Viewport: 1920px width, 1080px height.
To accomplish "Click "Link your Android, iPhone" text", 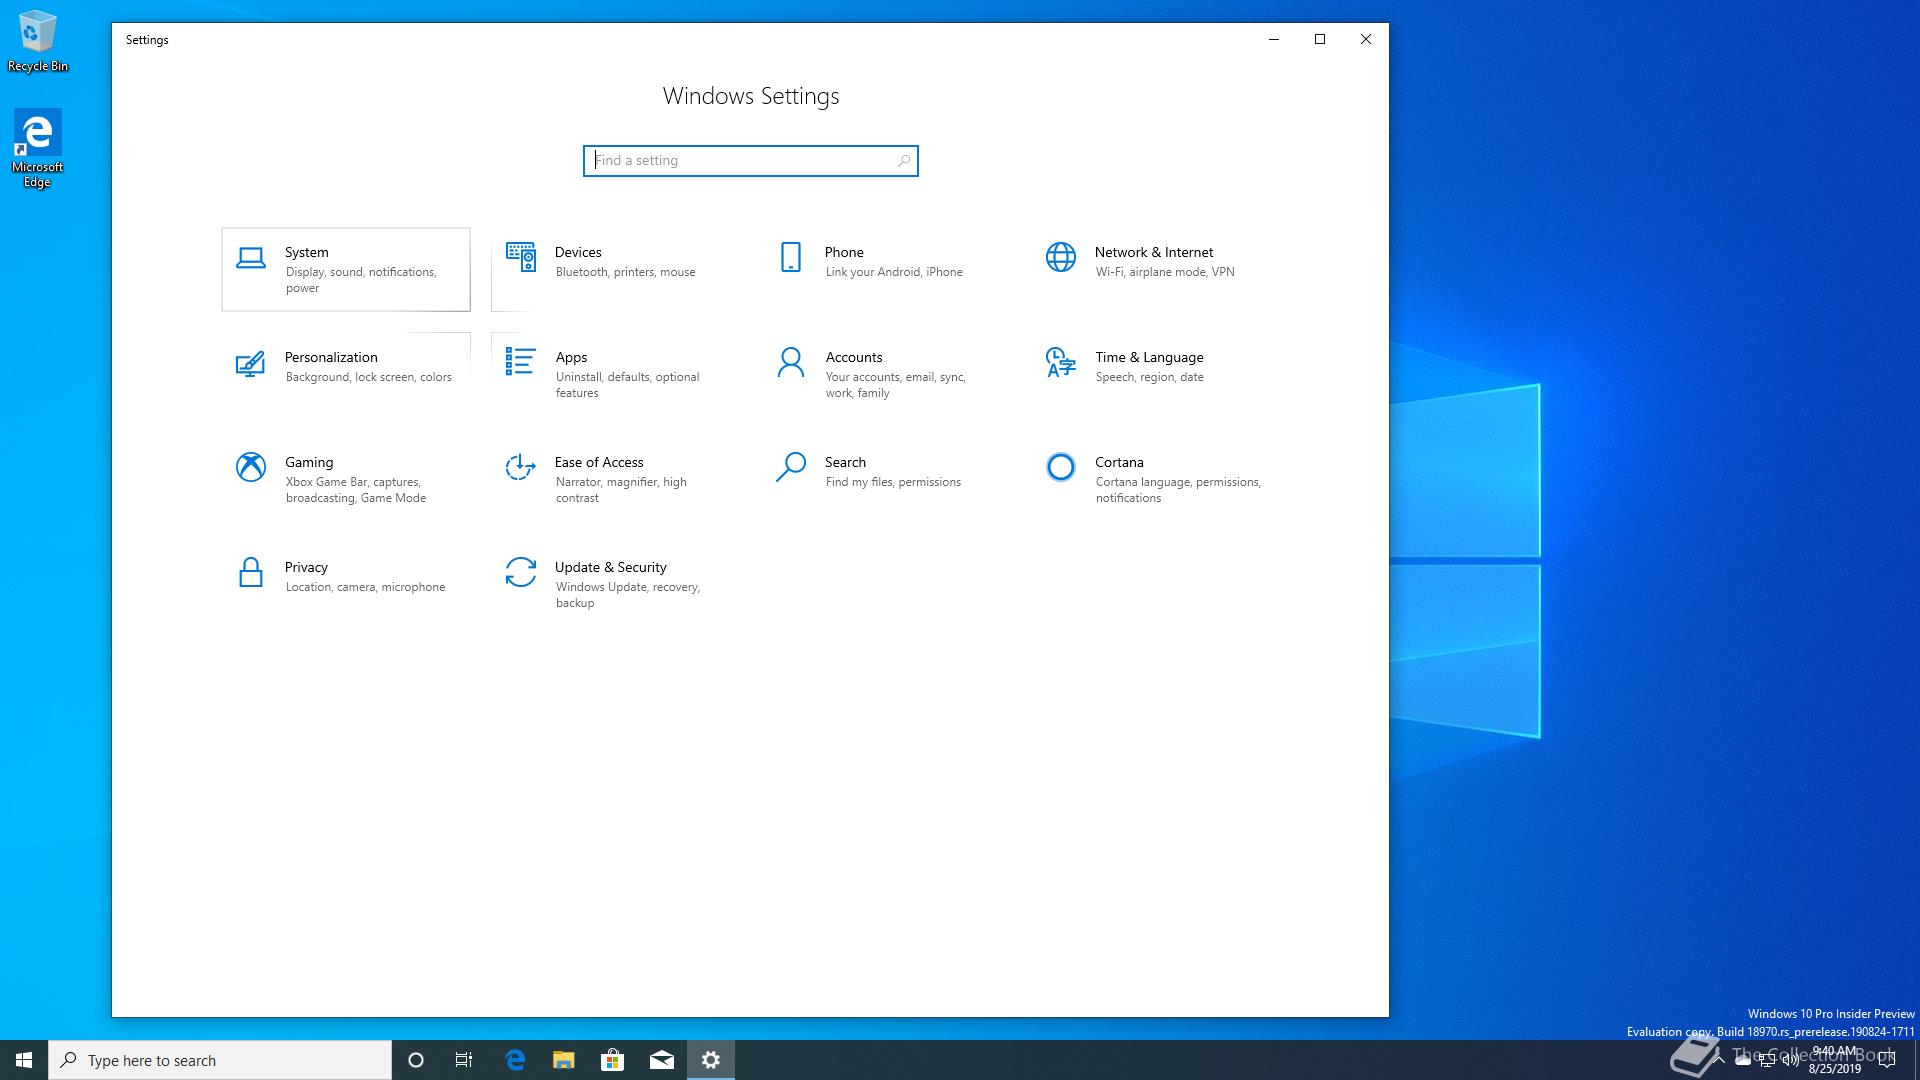I will click(894, 272).
